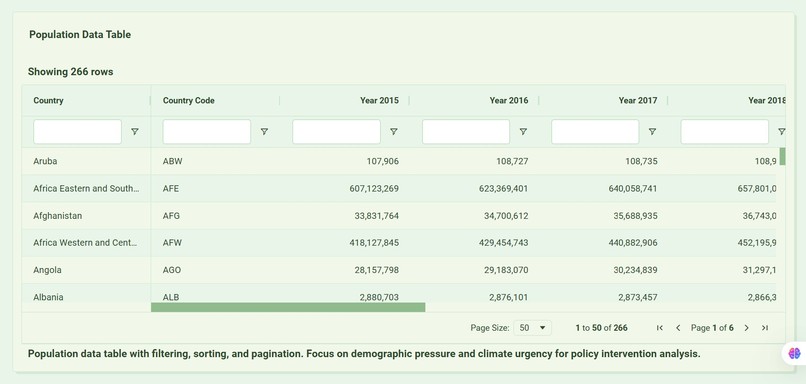Open the brain assistant floating icon
806x384 pixels.
pyautogui.click(x=795, y=353)
